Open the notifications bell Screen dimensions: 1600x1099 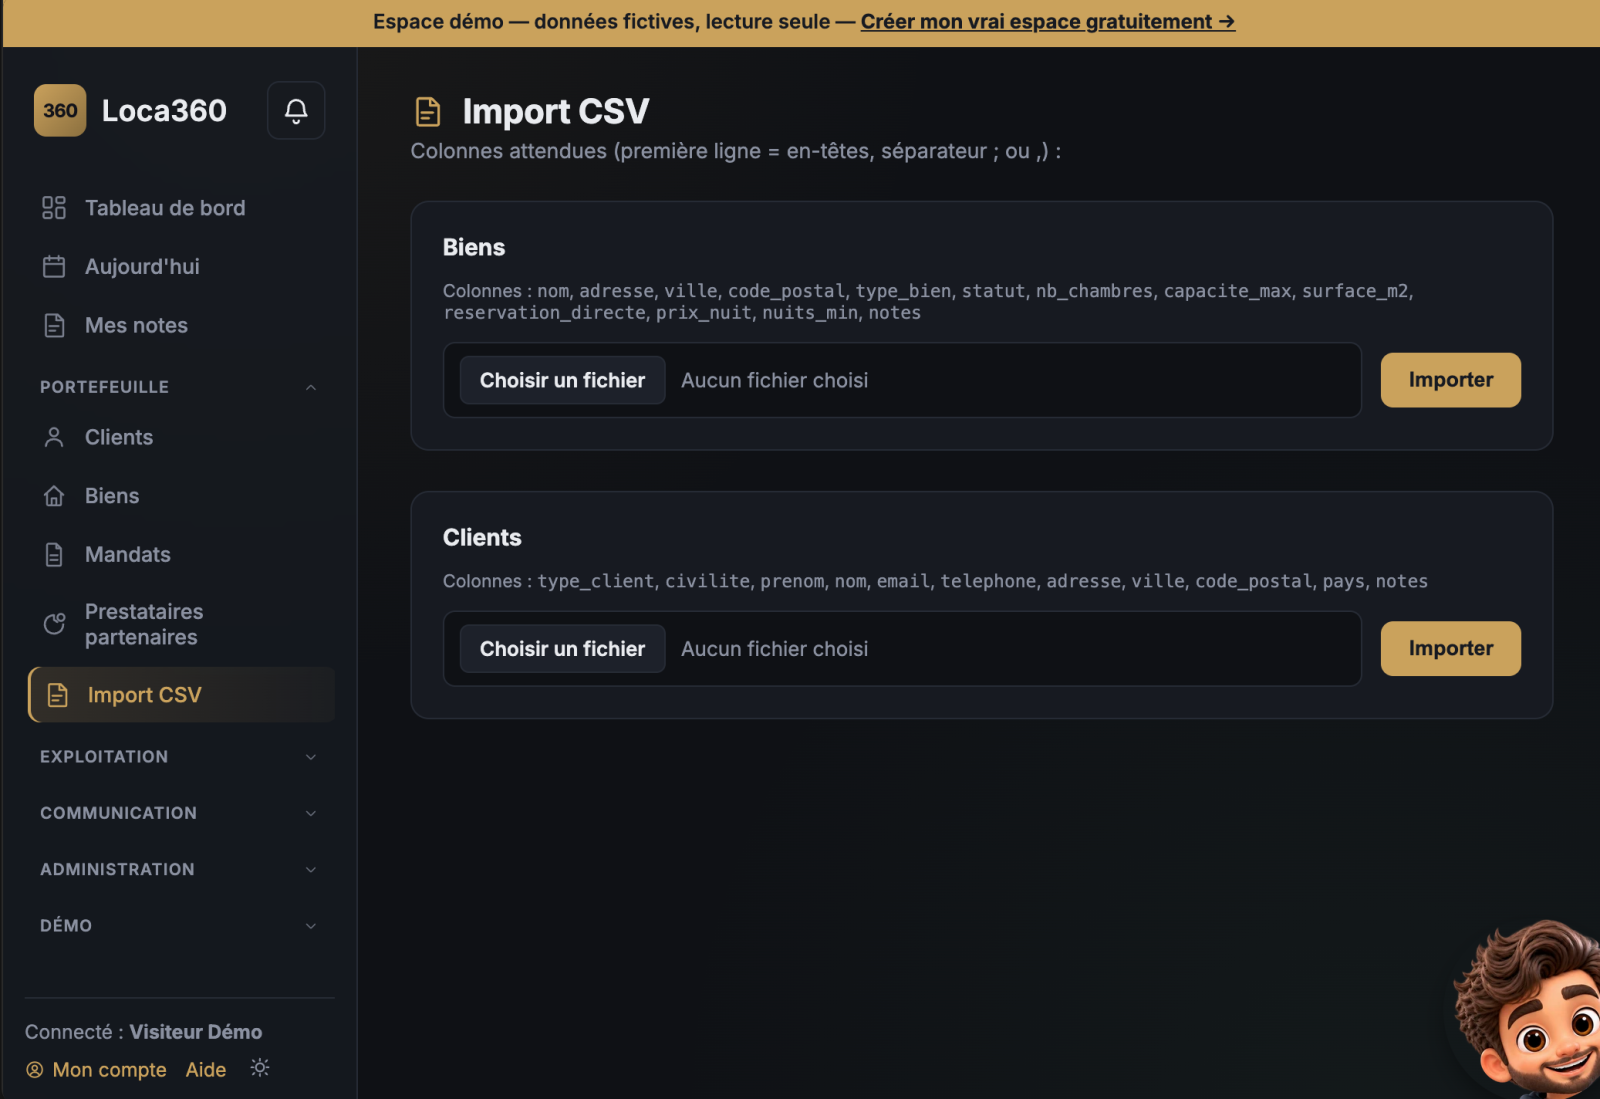point(296,110)
